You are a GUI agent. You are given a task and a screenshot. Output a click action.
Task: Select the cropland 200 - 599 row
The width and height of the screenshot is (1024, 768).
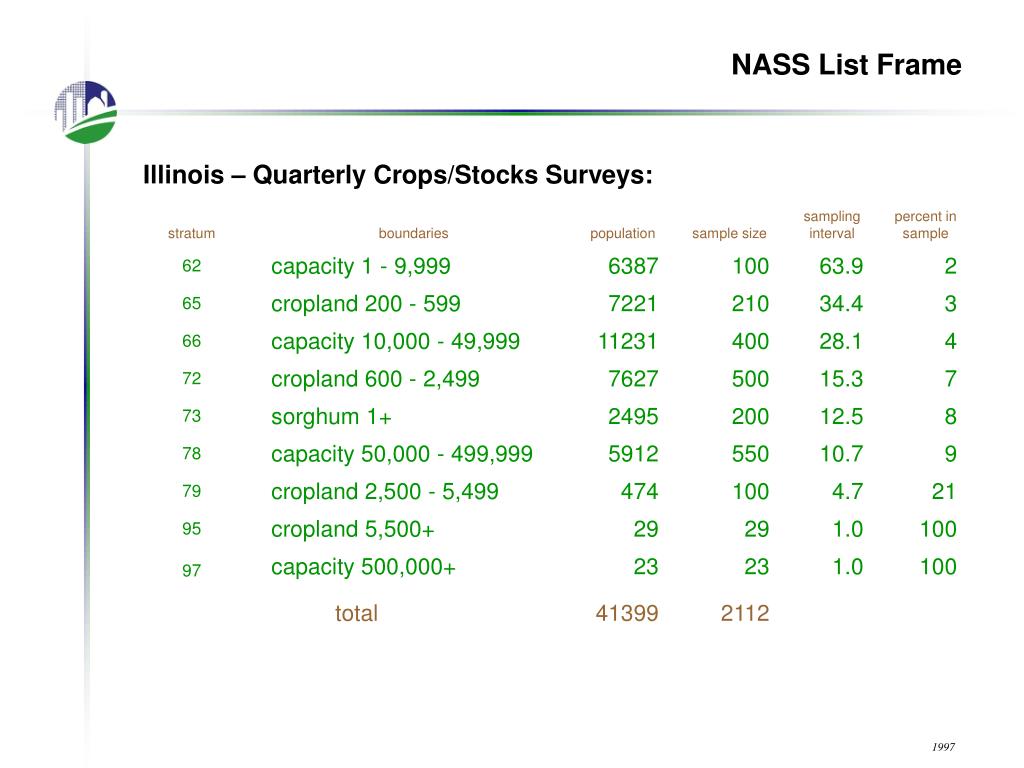(x=569, y=304)
